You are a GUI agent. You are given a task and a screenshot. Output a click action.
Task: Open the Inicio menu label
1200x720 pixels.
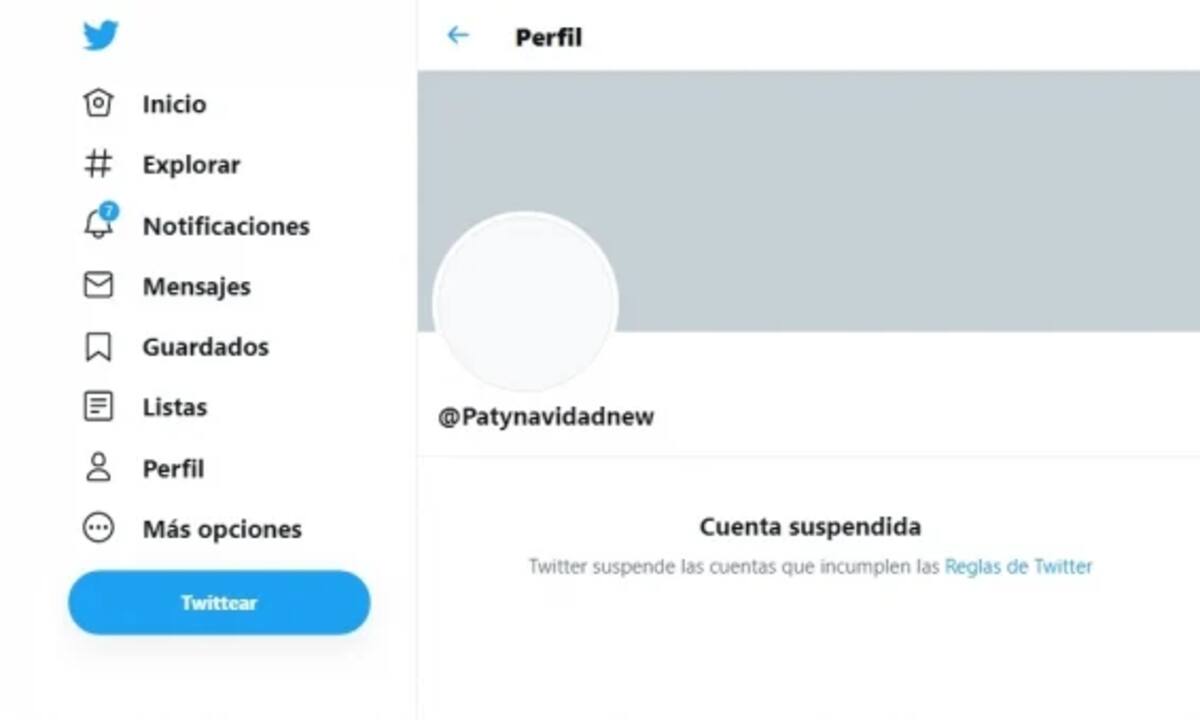click(x=174, y=104)
